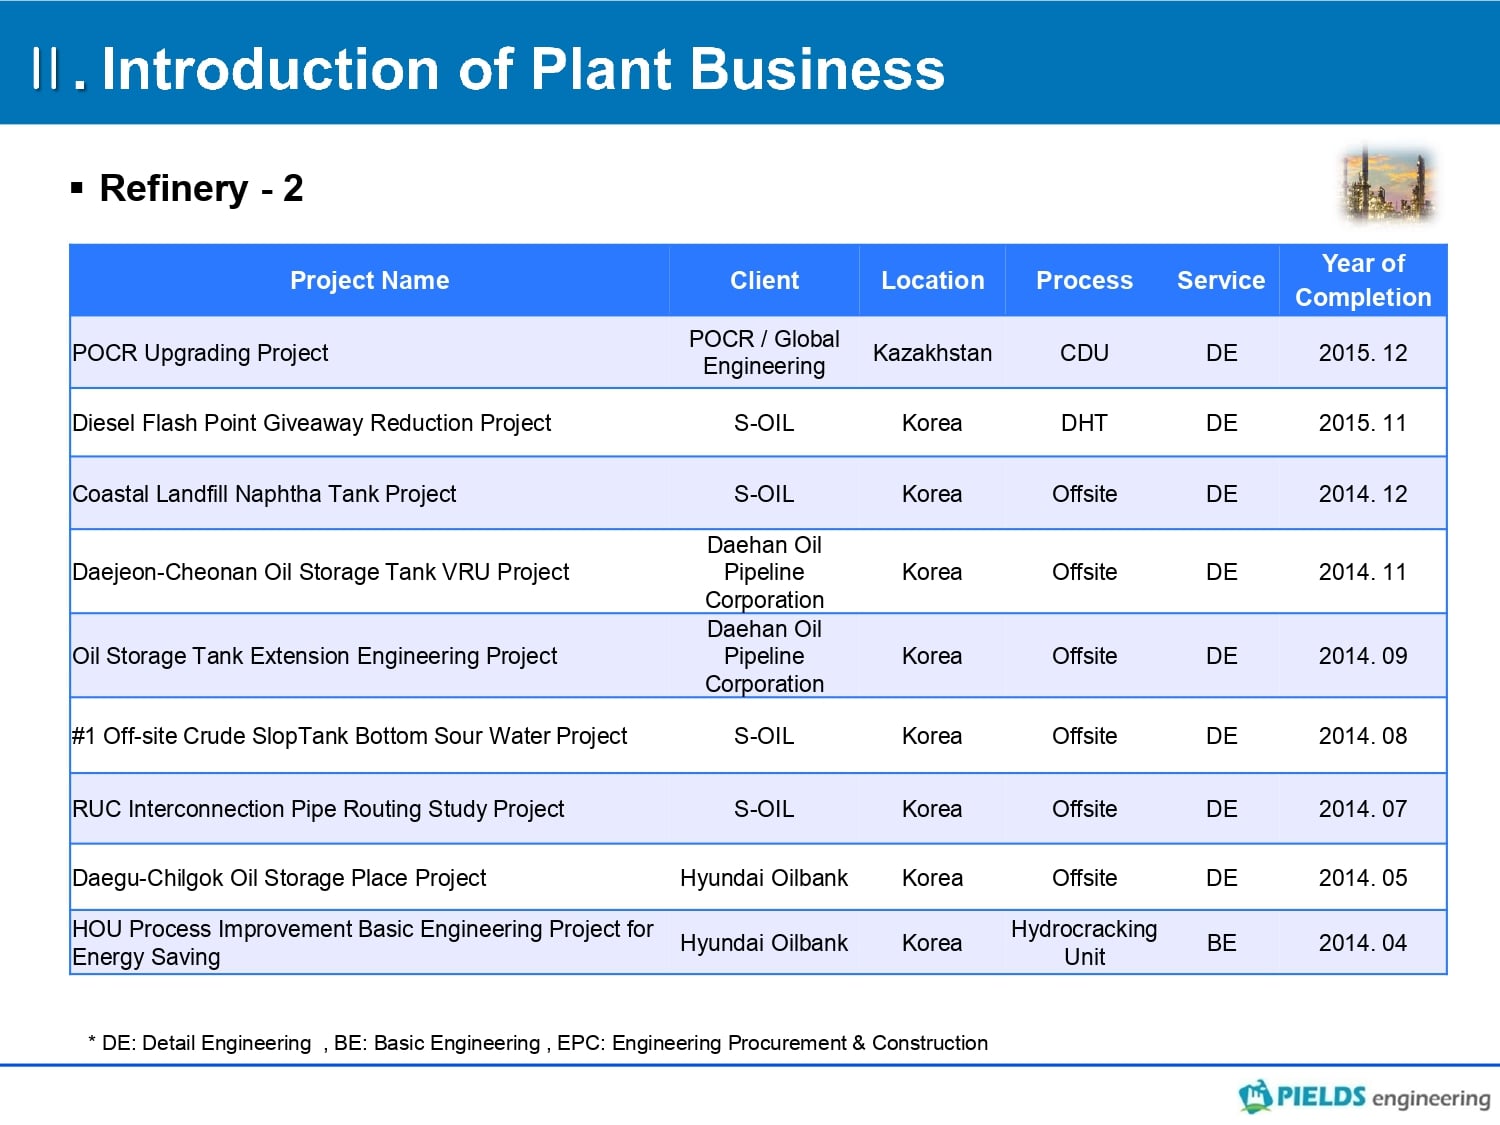
Task: Click 'Offsite' in the Coastal Landfill row
Action: click(1084, 494)
